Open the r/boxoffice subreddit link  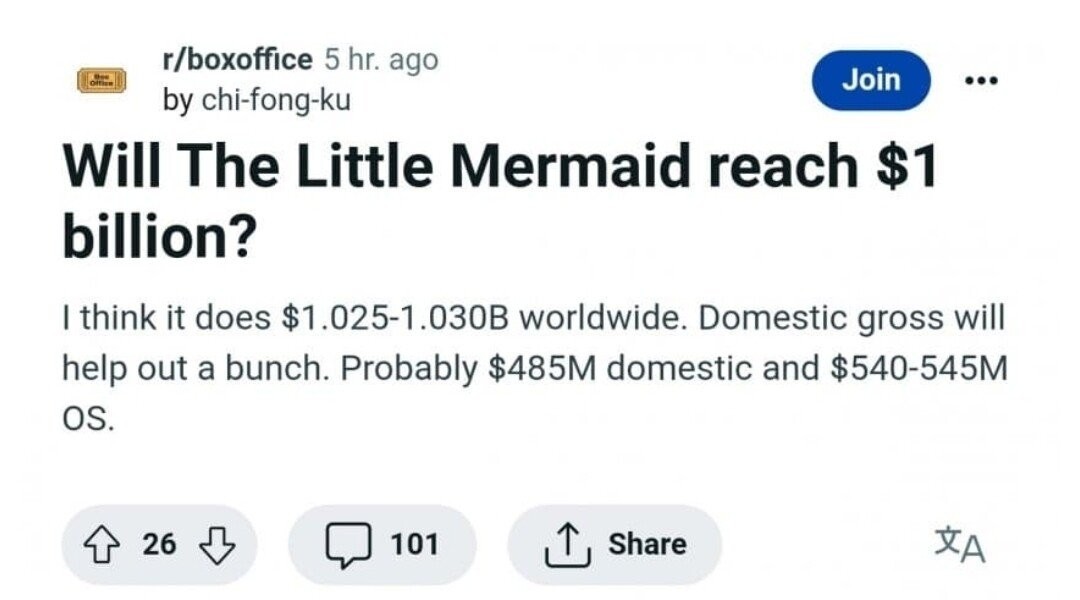237,60
